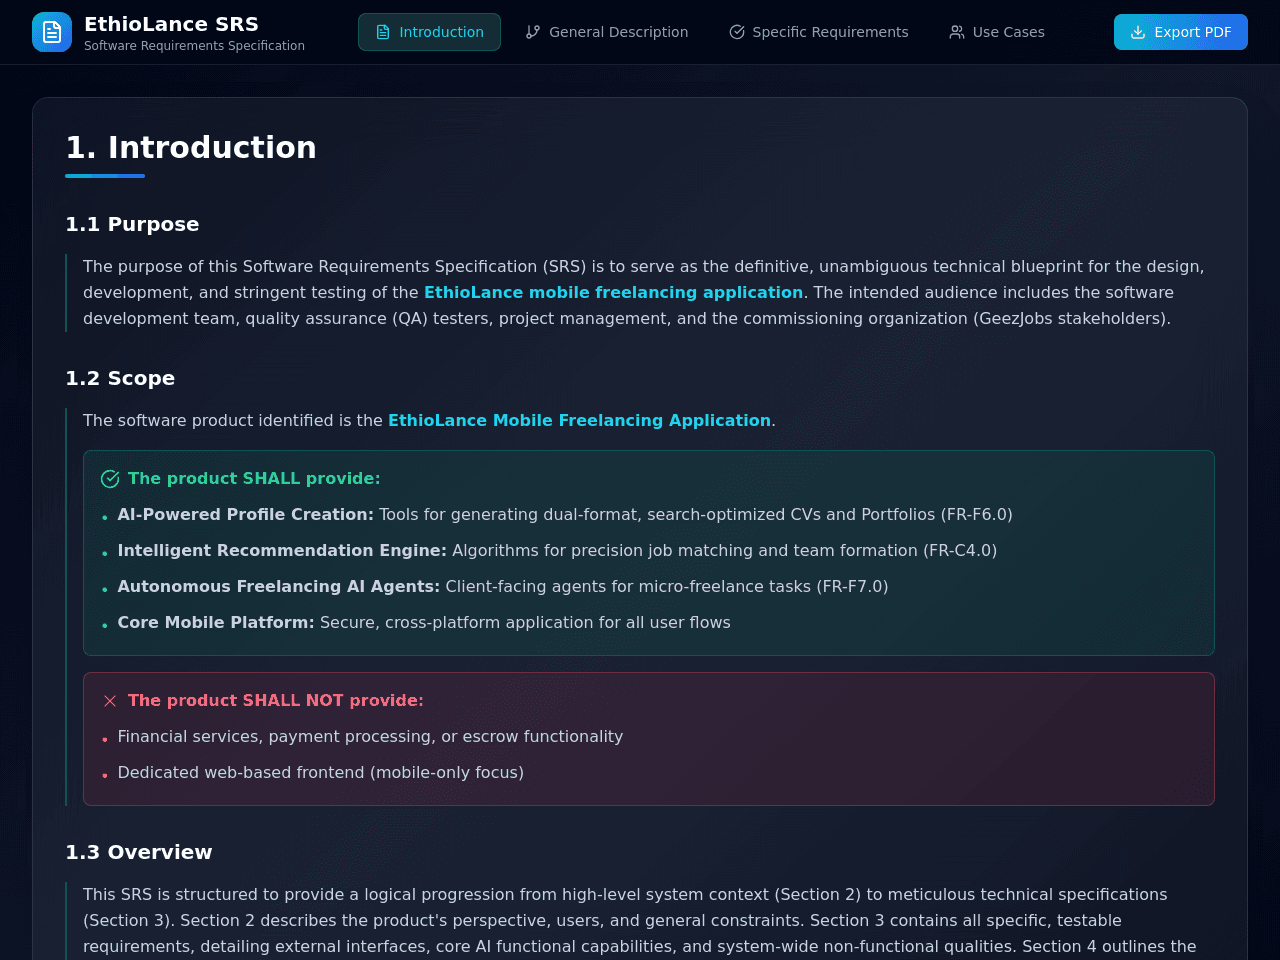
Task: Click the Export PDF button
Action: click(x=1181, y=32)
